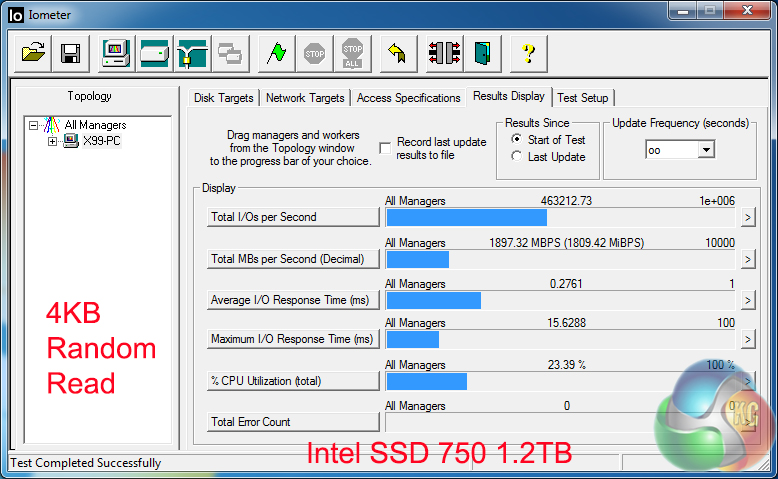Click the 463212.73 IOPS value
Screen dimensions: 778x479
click(x=566, y=201)
